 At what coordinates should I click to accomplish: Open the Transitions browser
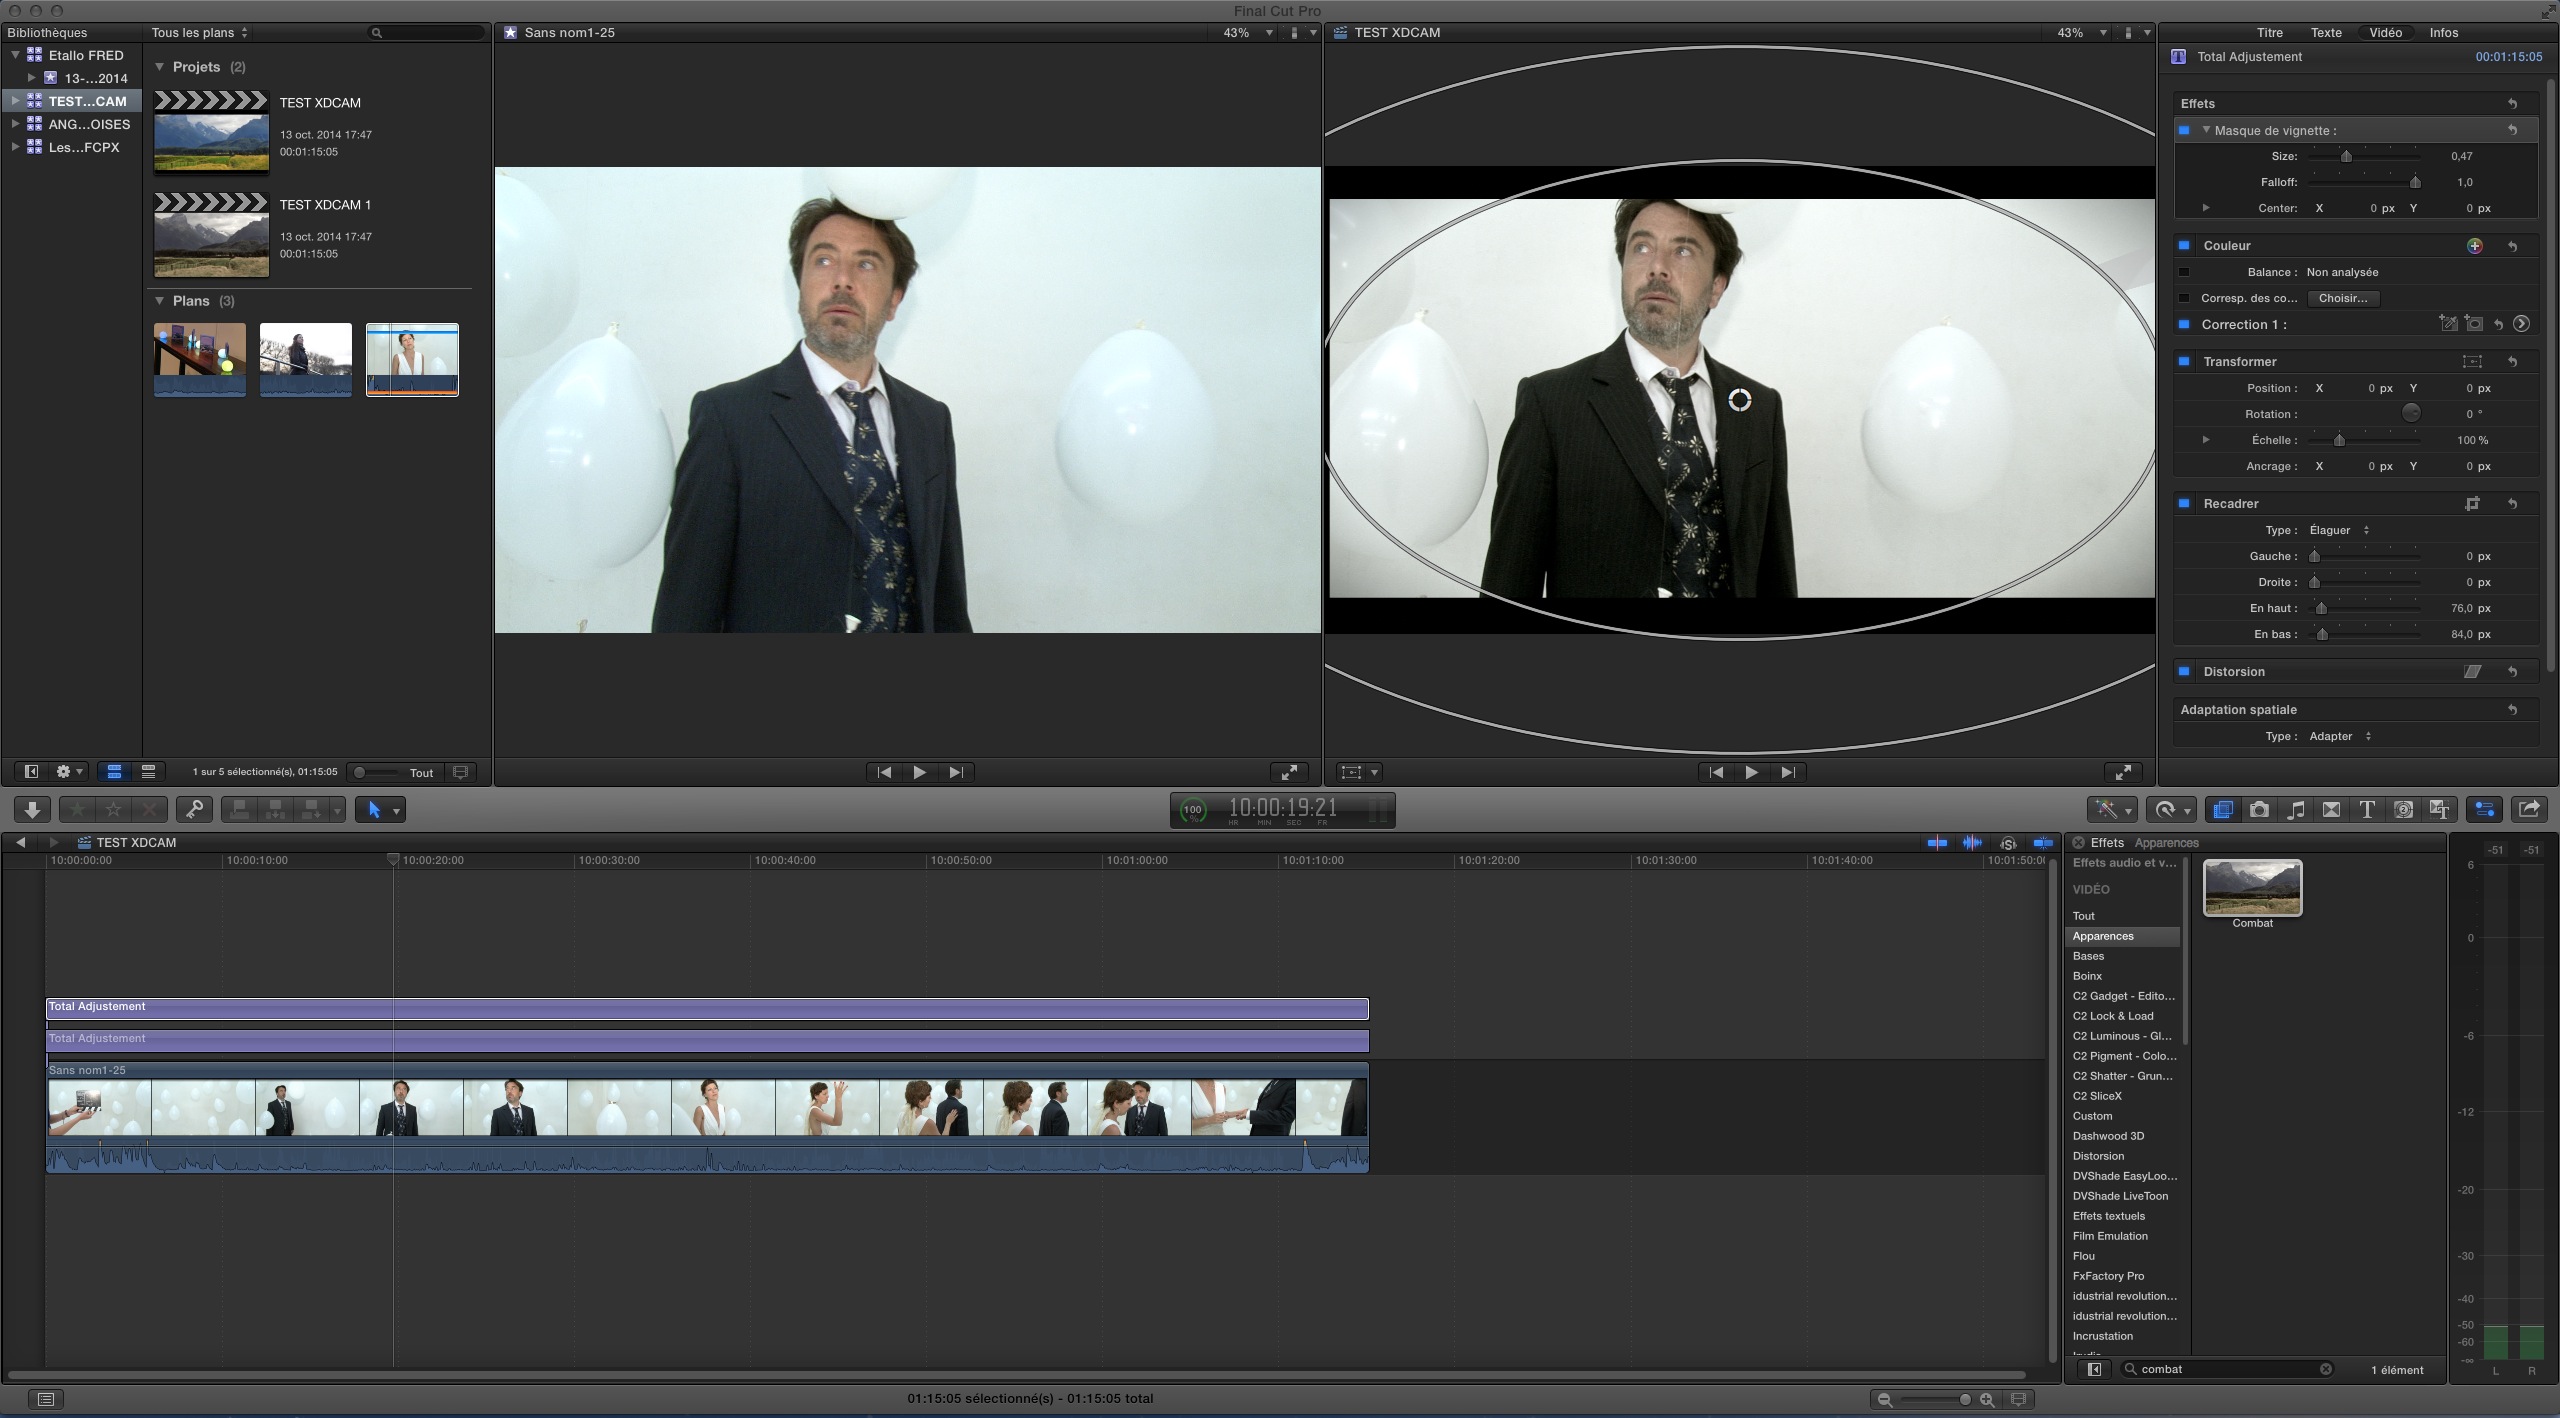coord(2331,809)
